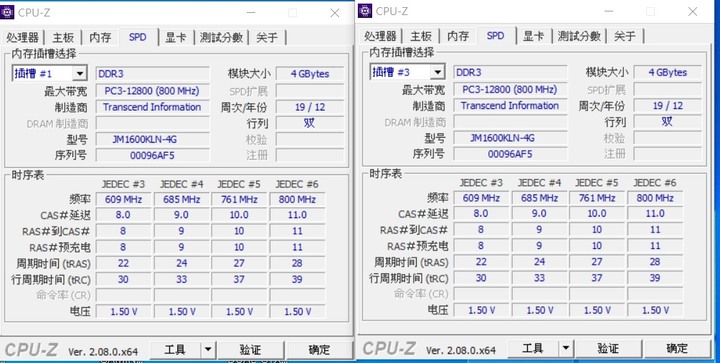Select SPD tab in right CPU-Z window
Screen dimensions: 720x363
[x=495, y=35]
